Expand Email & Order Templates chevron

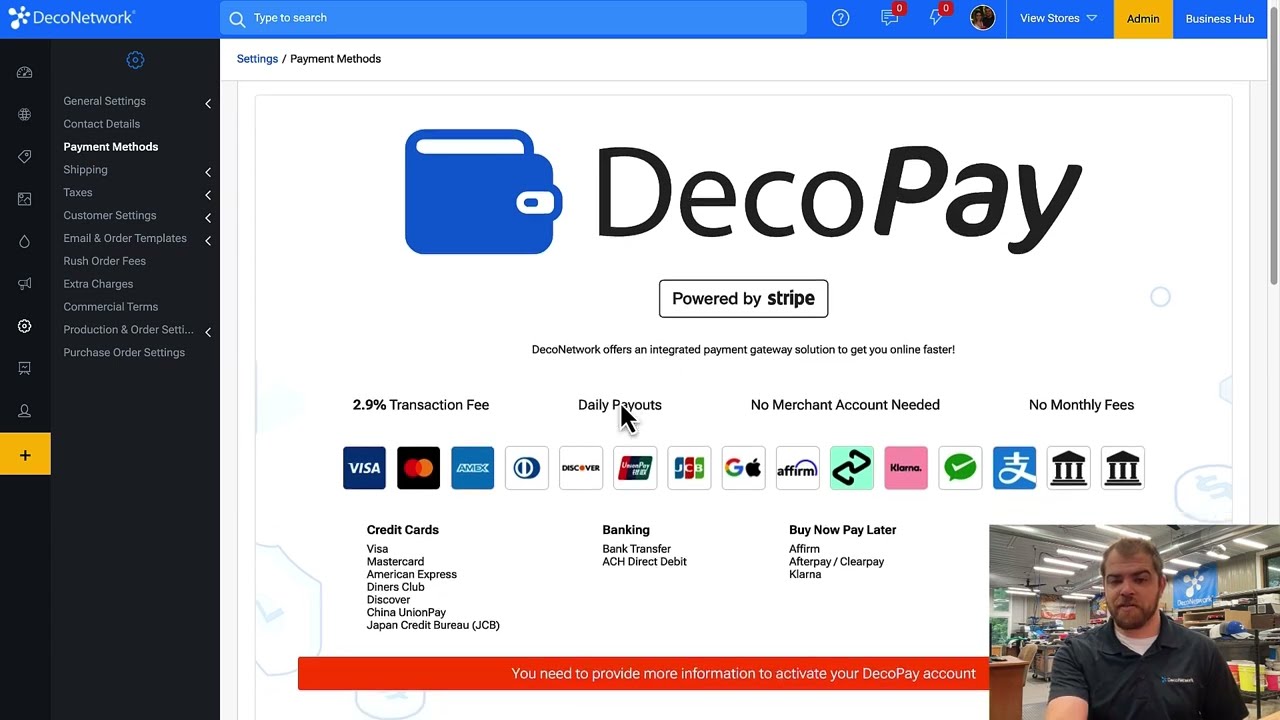point(208,241)
